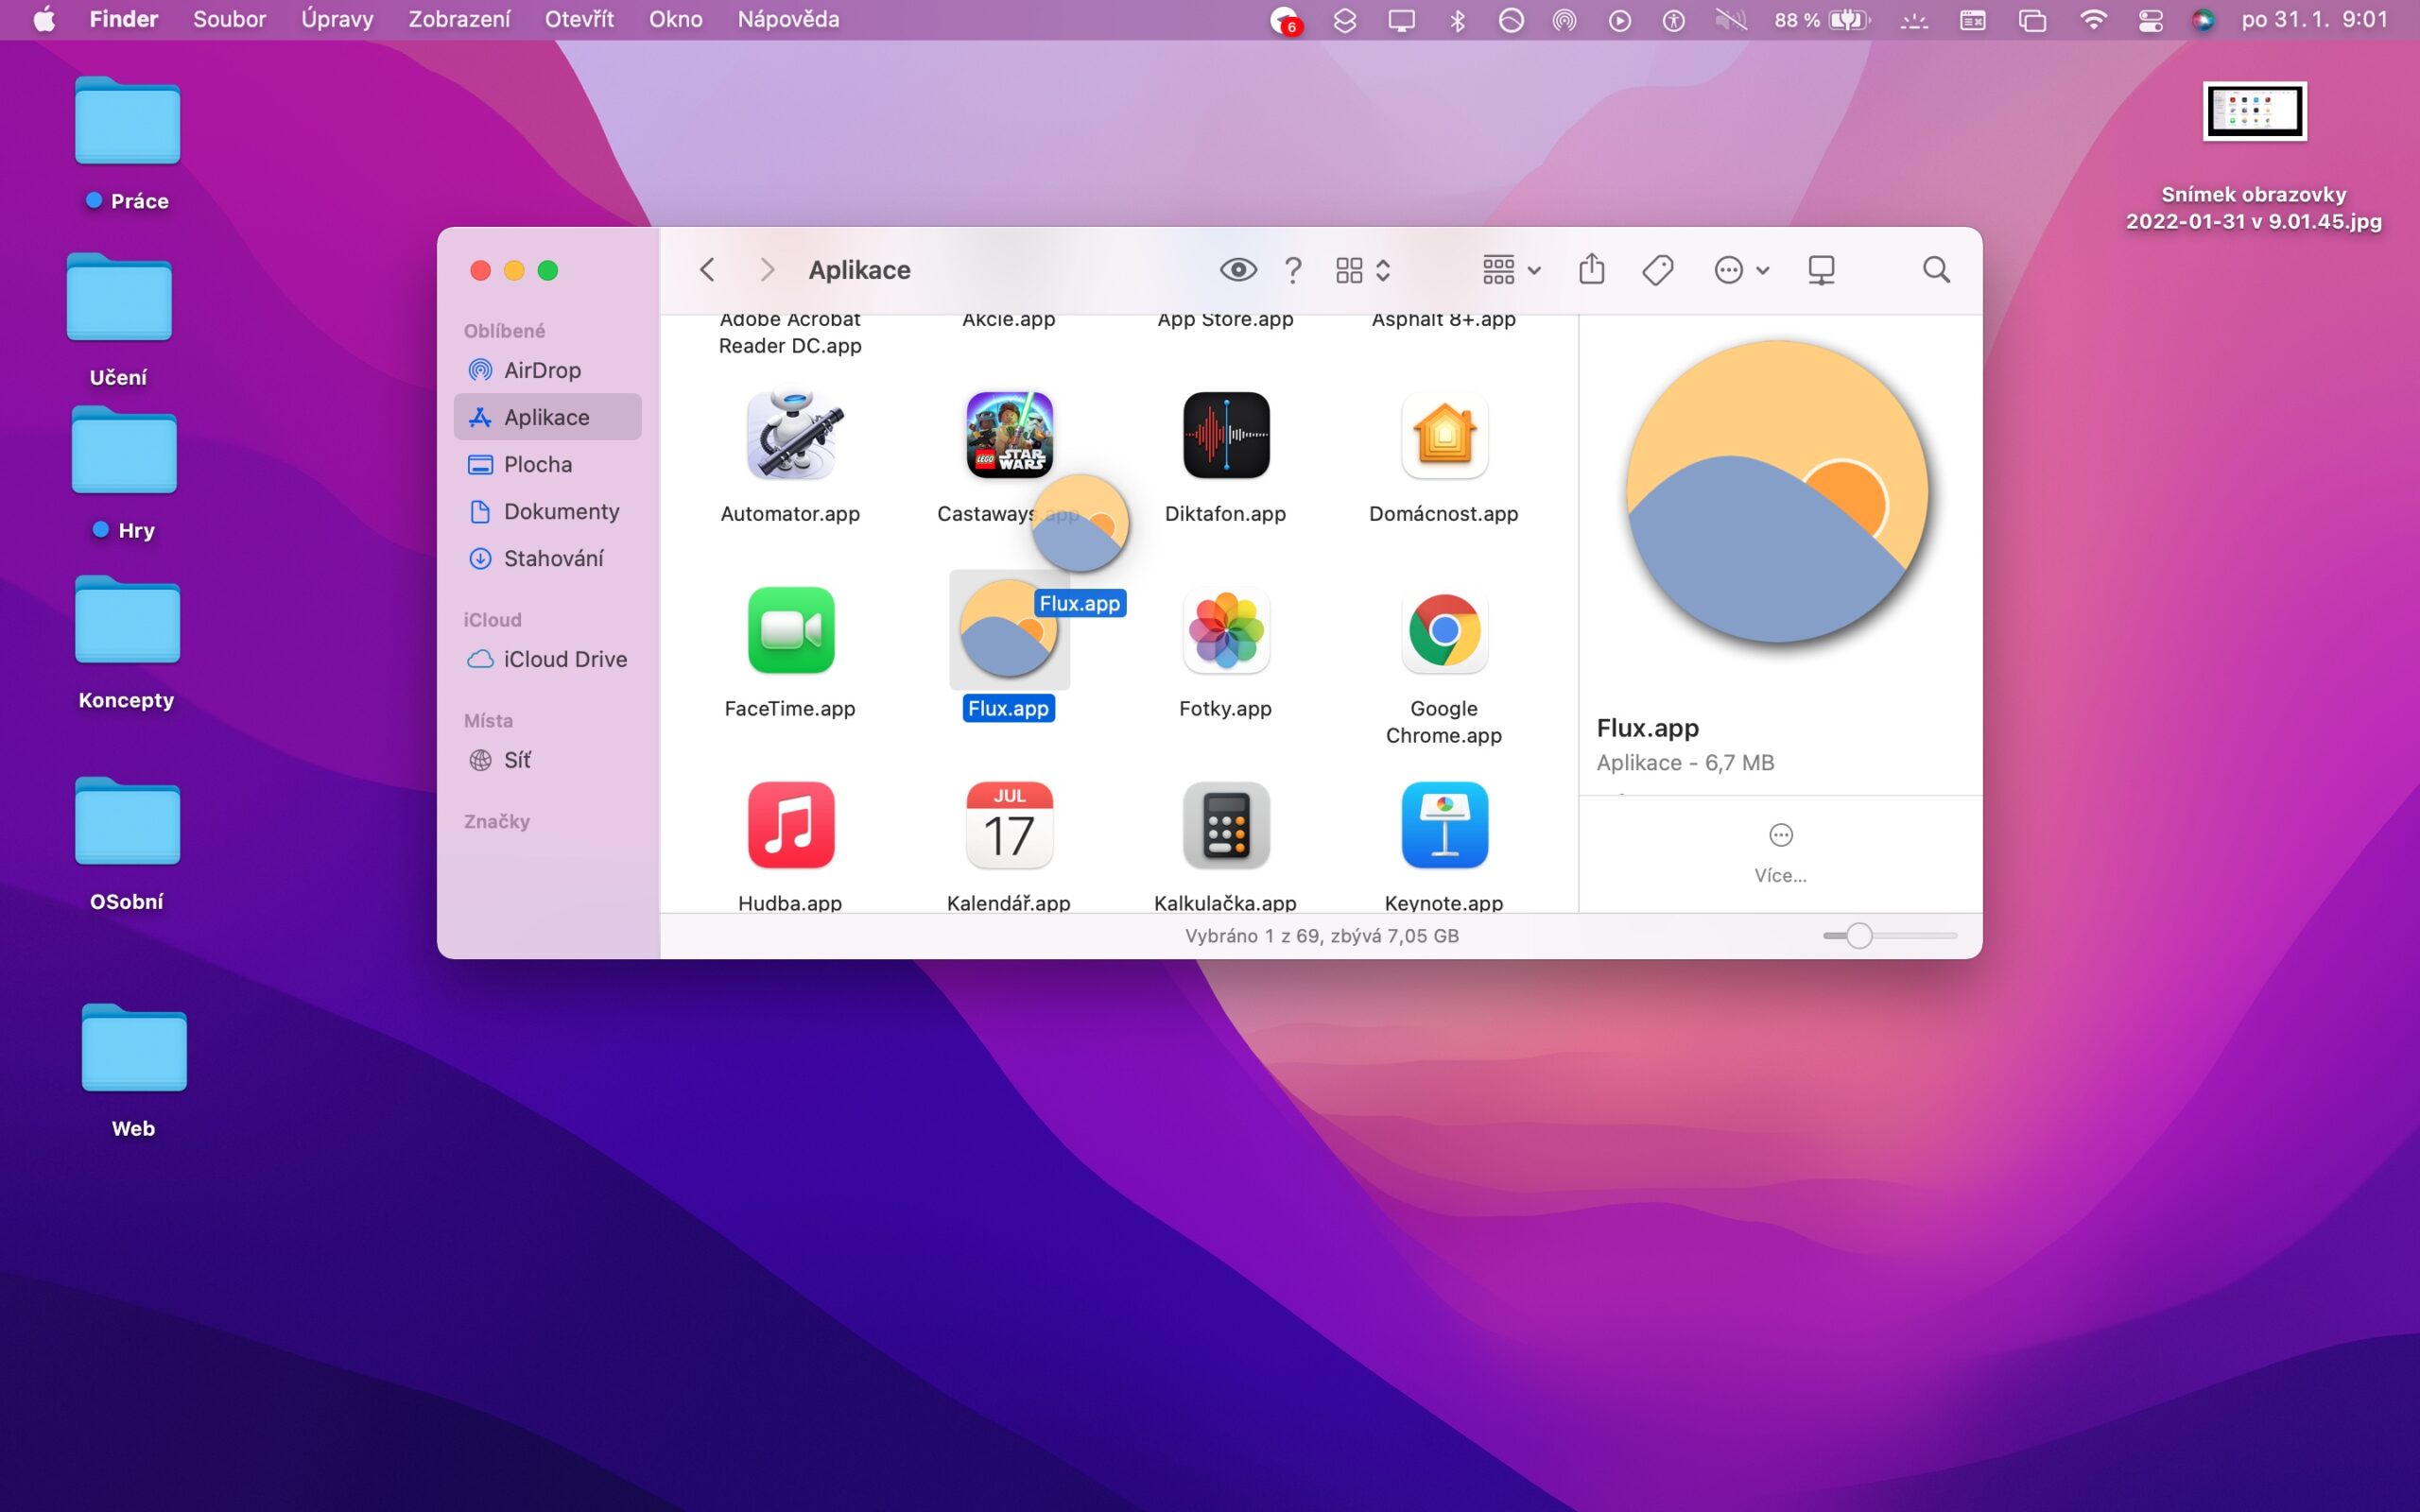Open Finder search magnifier

pyautogui.click(x=1936, y=270)
